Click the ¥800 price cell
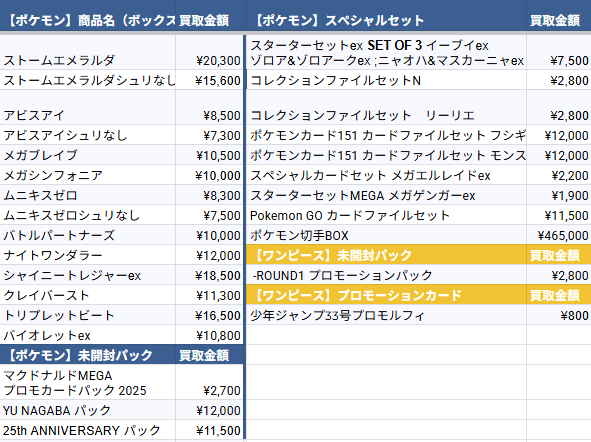The height and width of the screenshot is (442, 591). (x=559, y=315)
